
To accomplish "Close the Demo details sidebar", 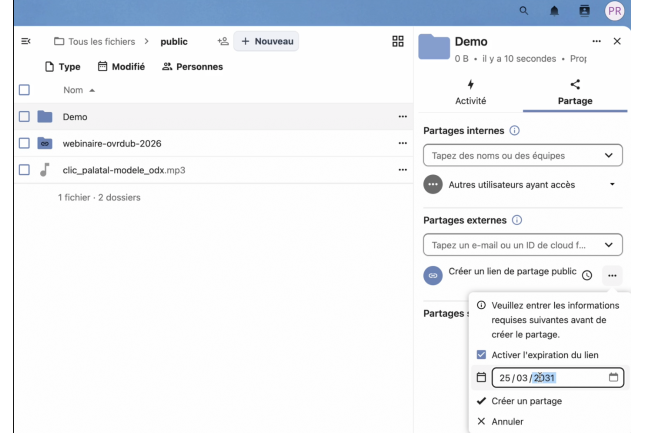I will tap(617, 41).
